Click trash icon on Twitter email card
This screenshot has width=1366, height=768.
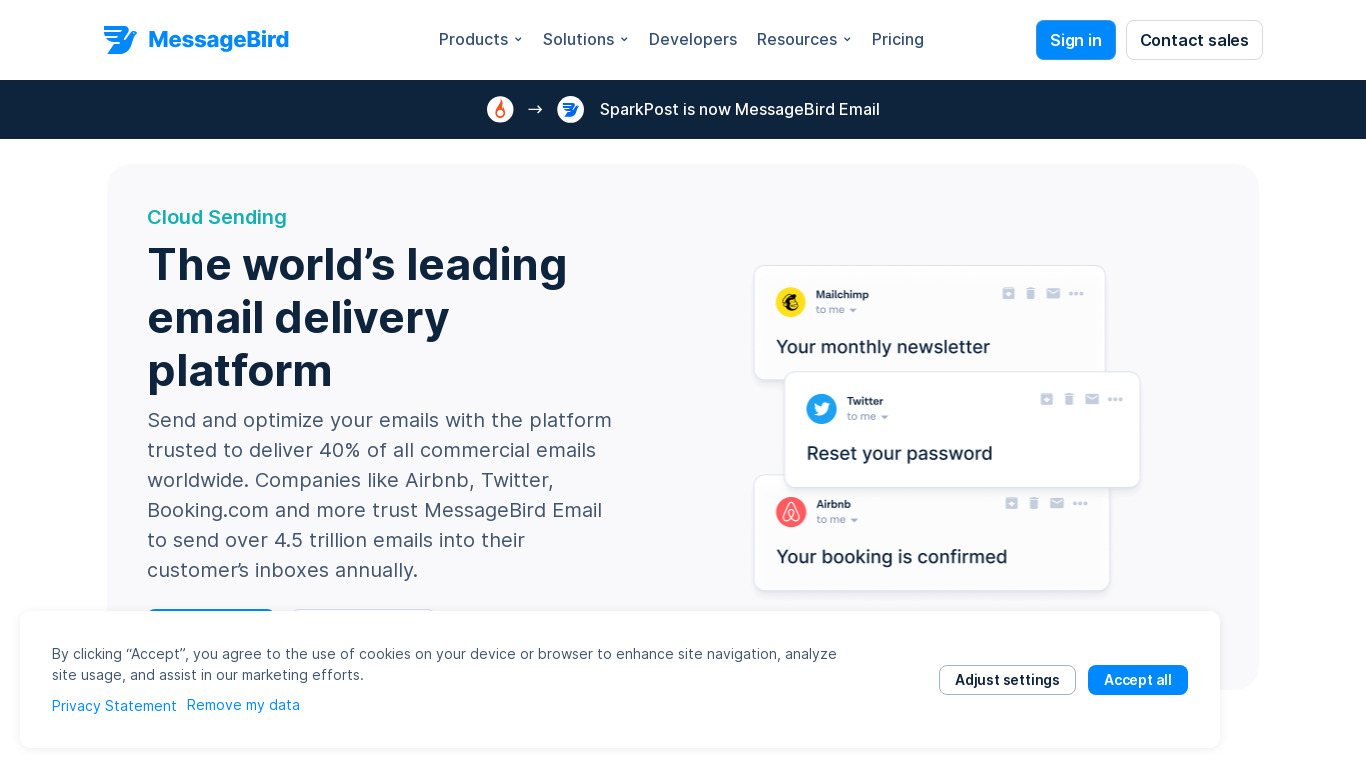[x=1069, y=399]
